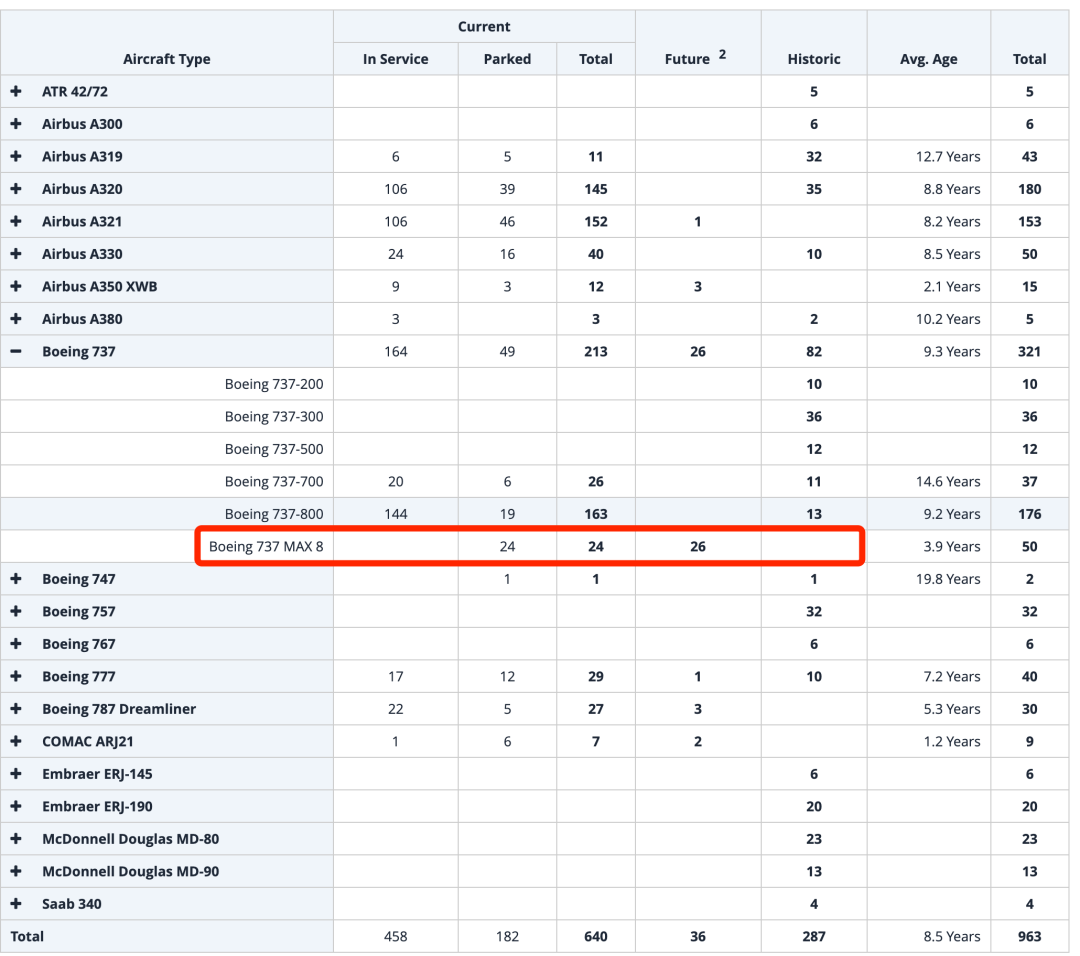Click Airbus A320 overall total 180
The width and height of the screenshot is (1080, 956).
point(1029,189)
